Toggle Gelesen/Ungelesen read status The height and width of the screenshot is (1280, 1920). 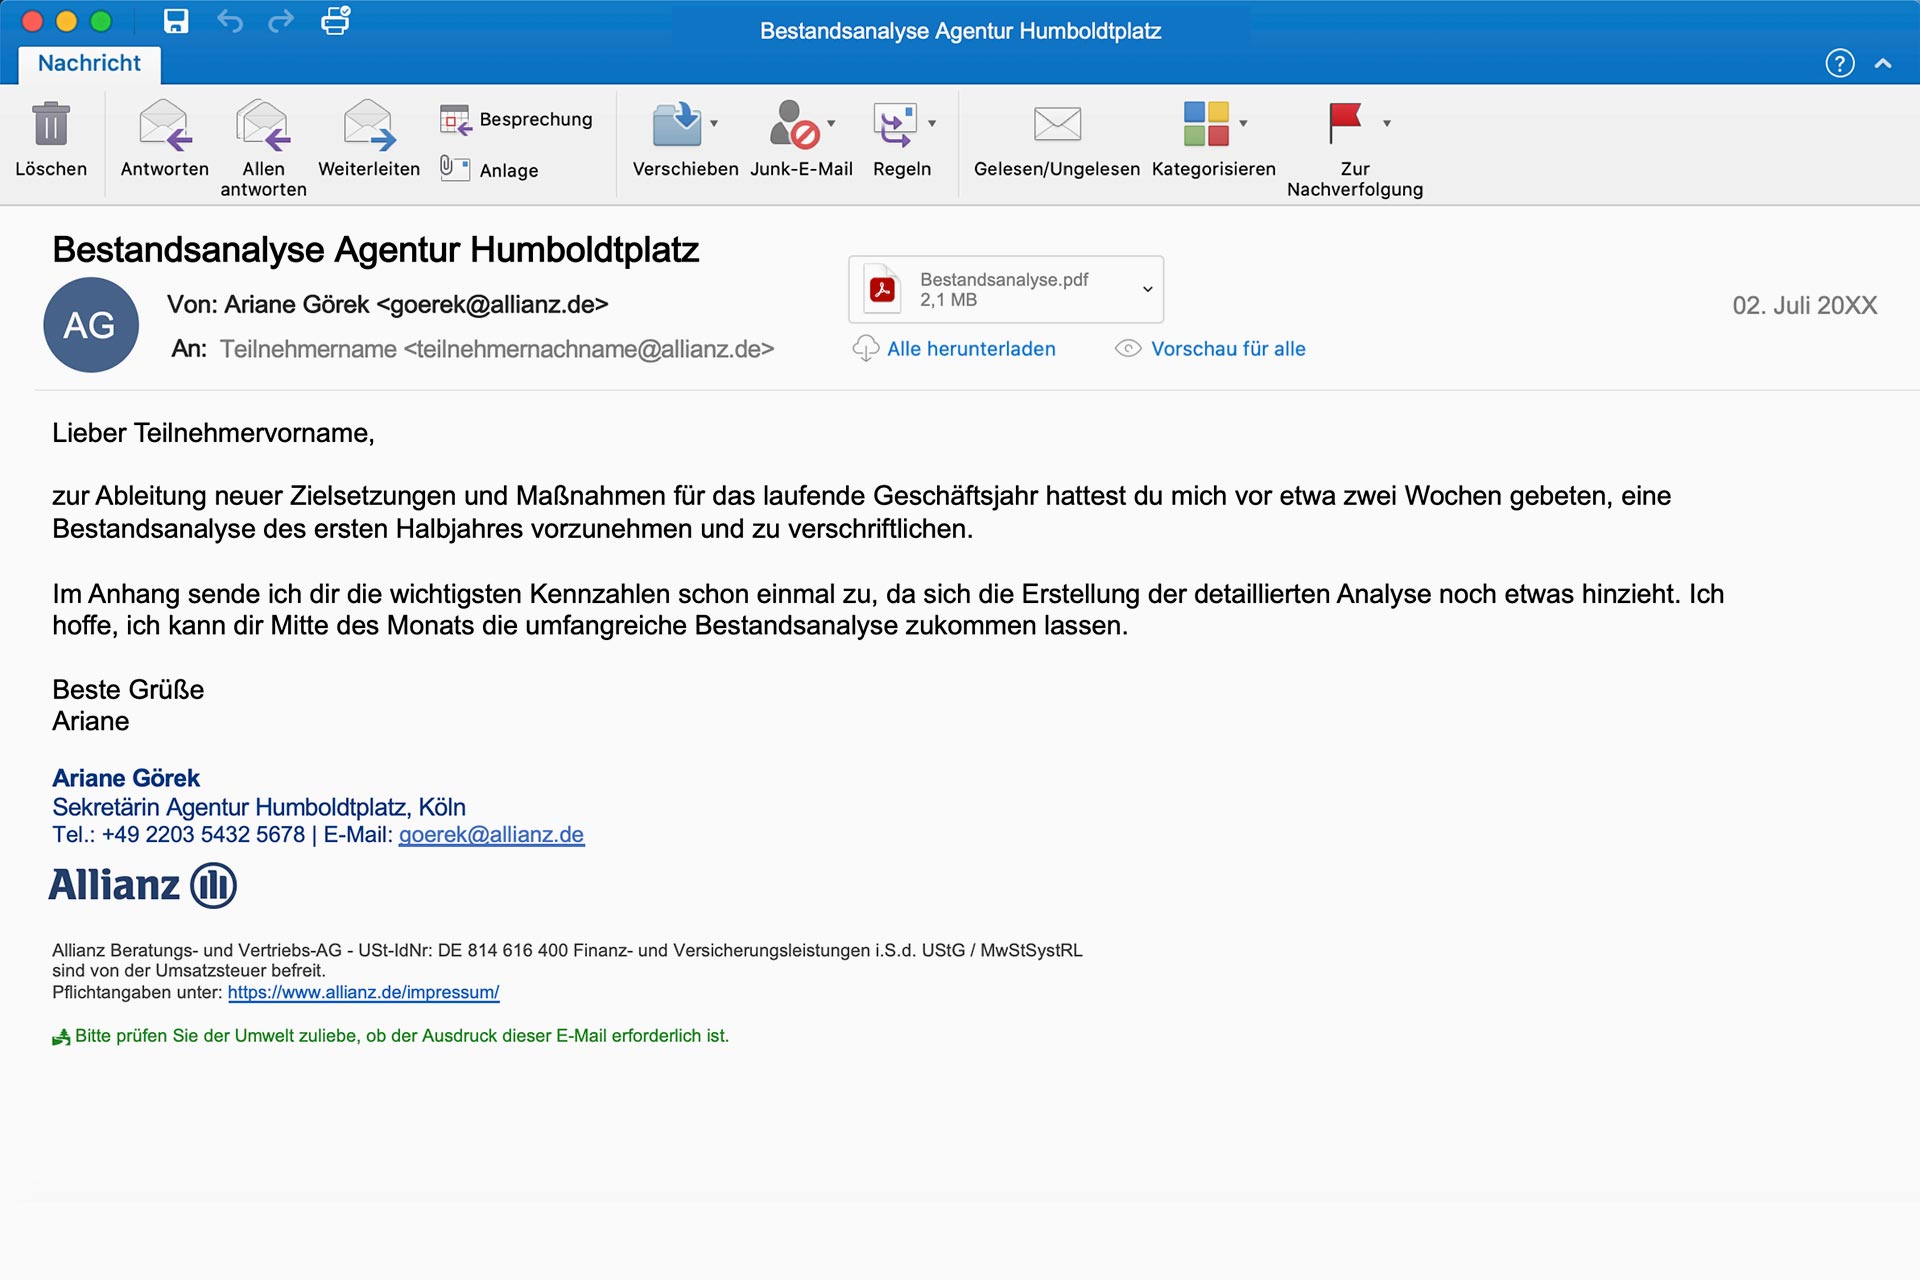pyautogui.click(x=1057, y=125)
